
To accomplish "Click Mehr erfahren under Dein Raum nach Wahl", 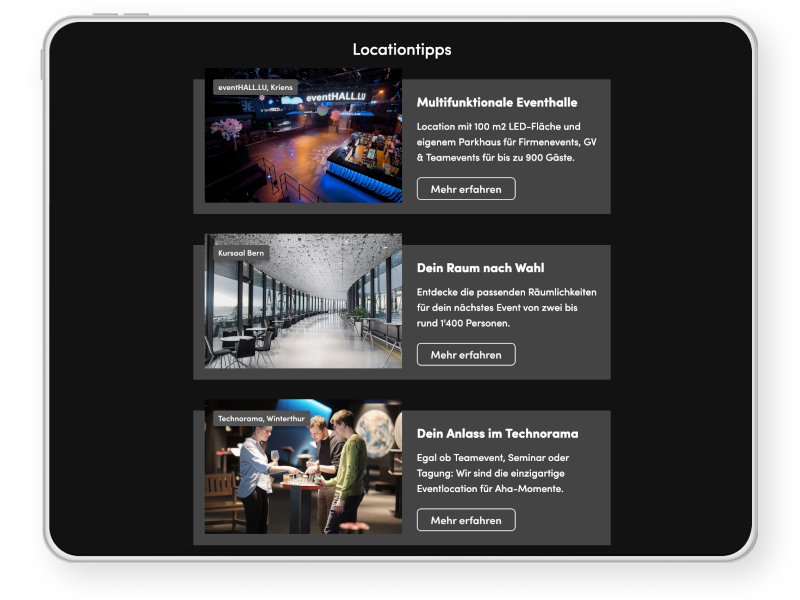I will [466, 355].
